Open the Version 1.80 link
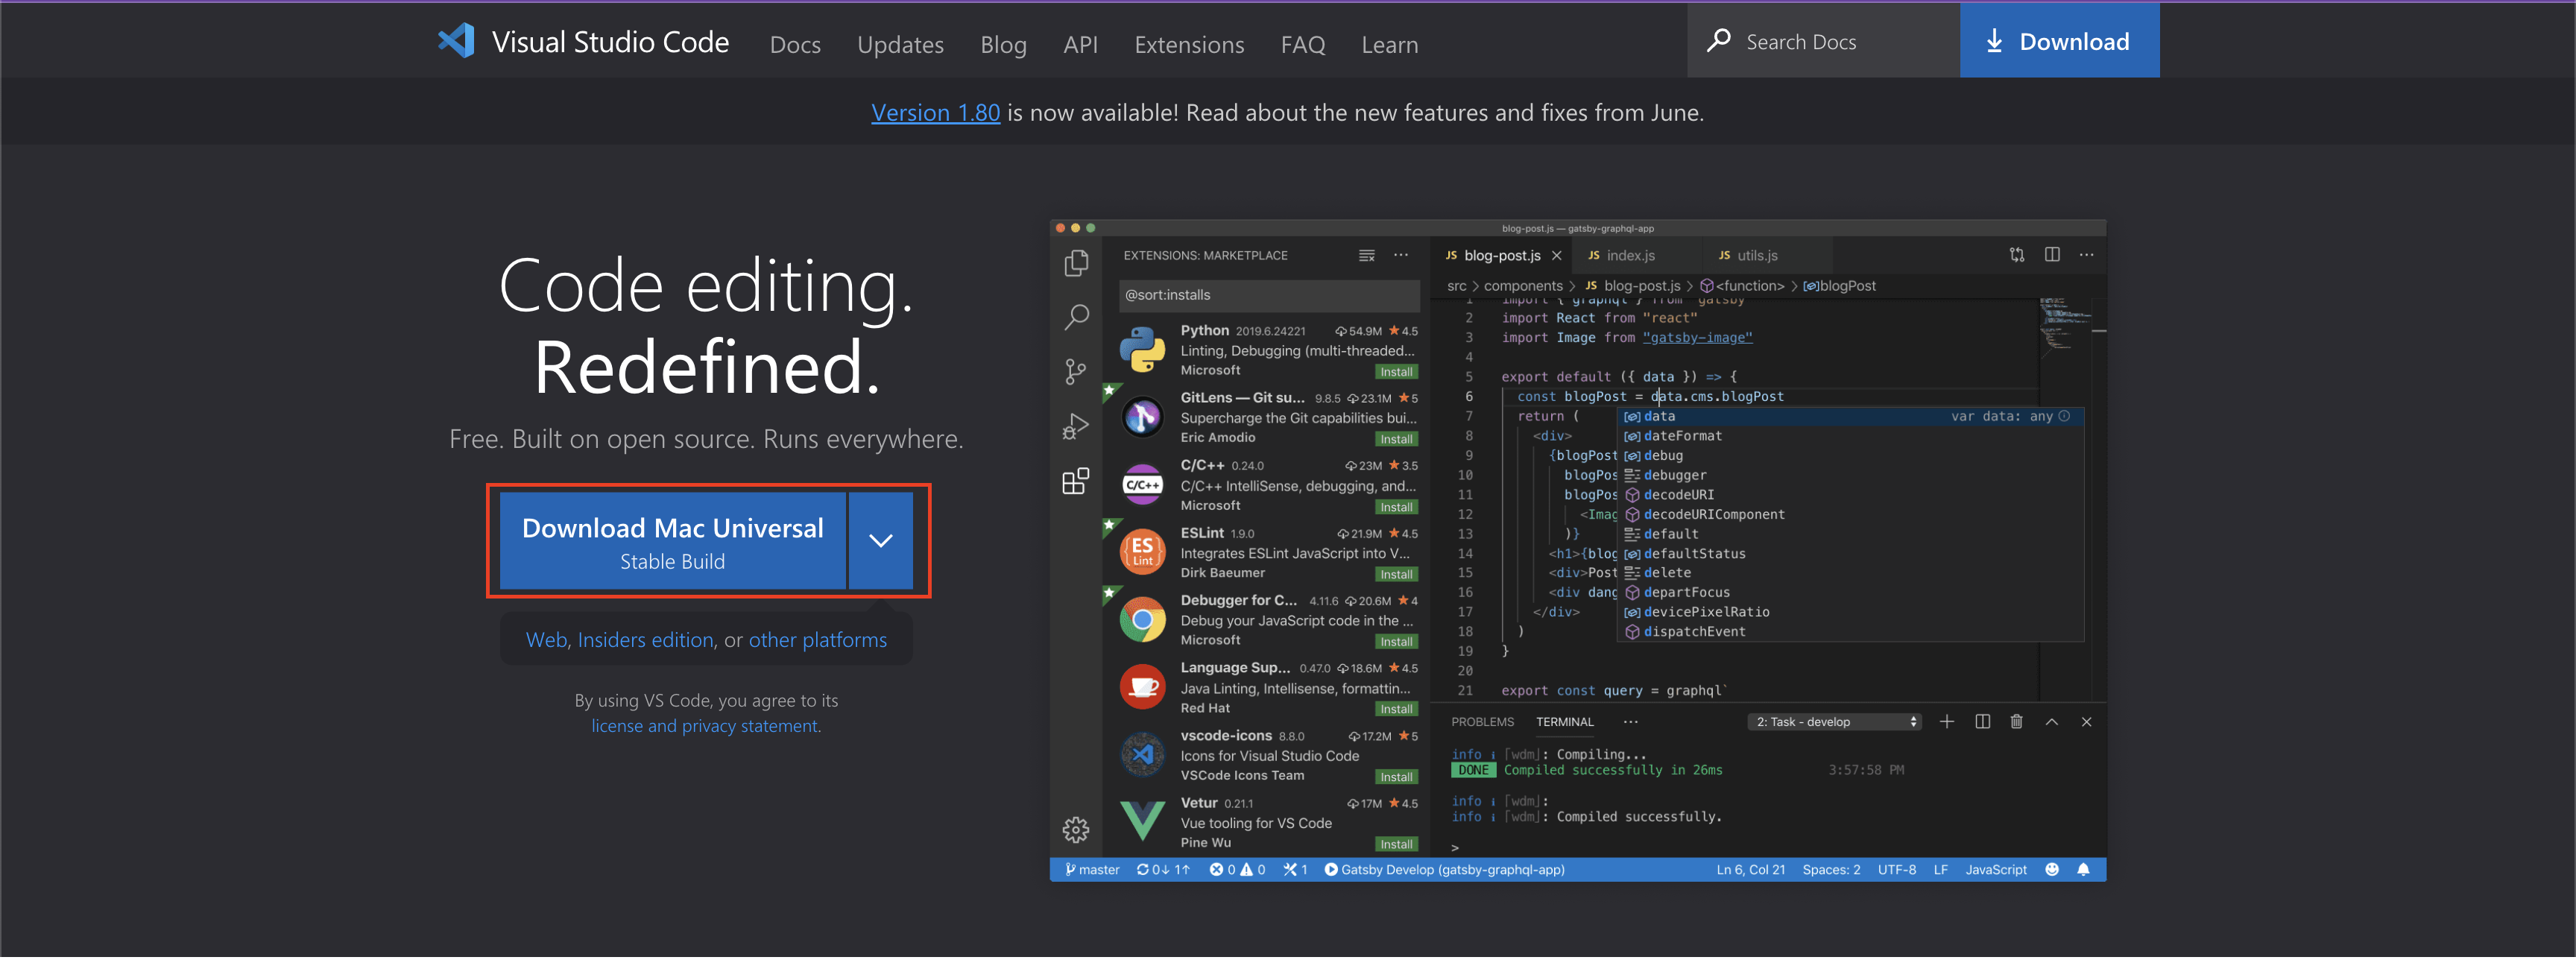 (x=935, y=113)
